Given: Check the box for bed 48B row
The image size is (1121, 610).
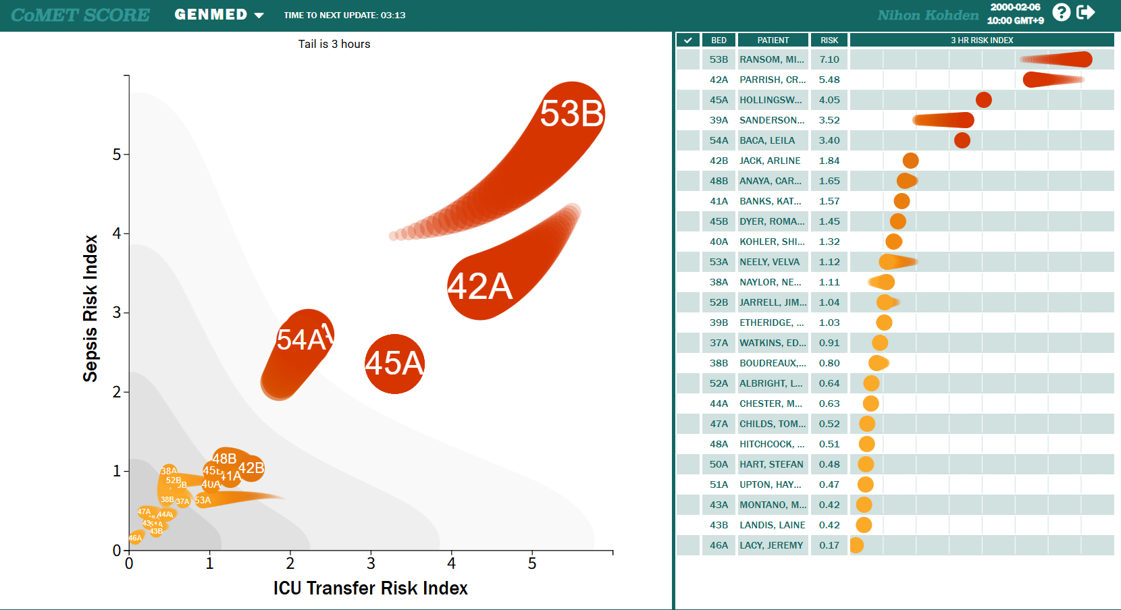Looking at the screenshot, I should click(688, 181).
